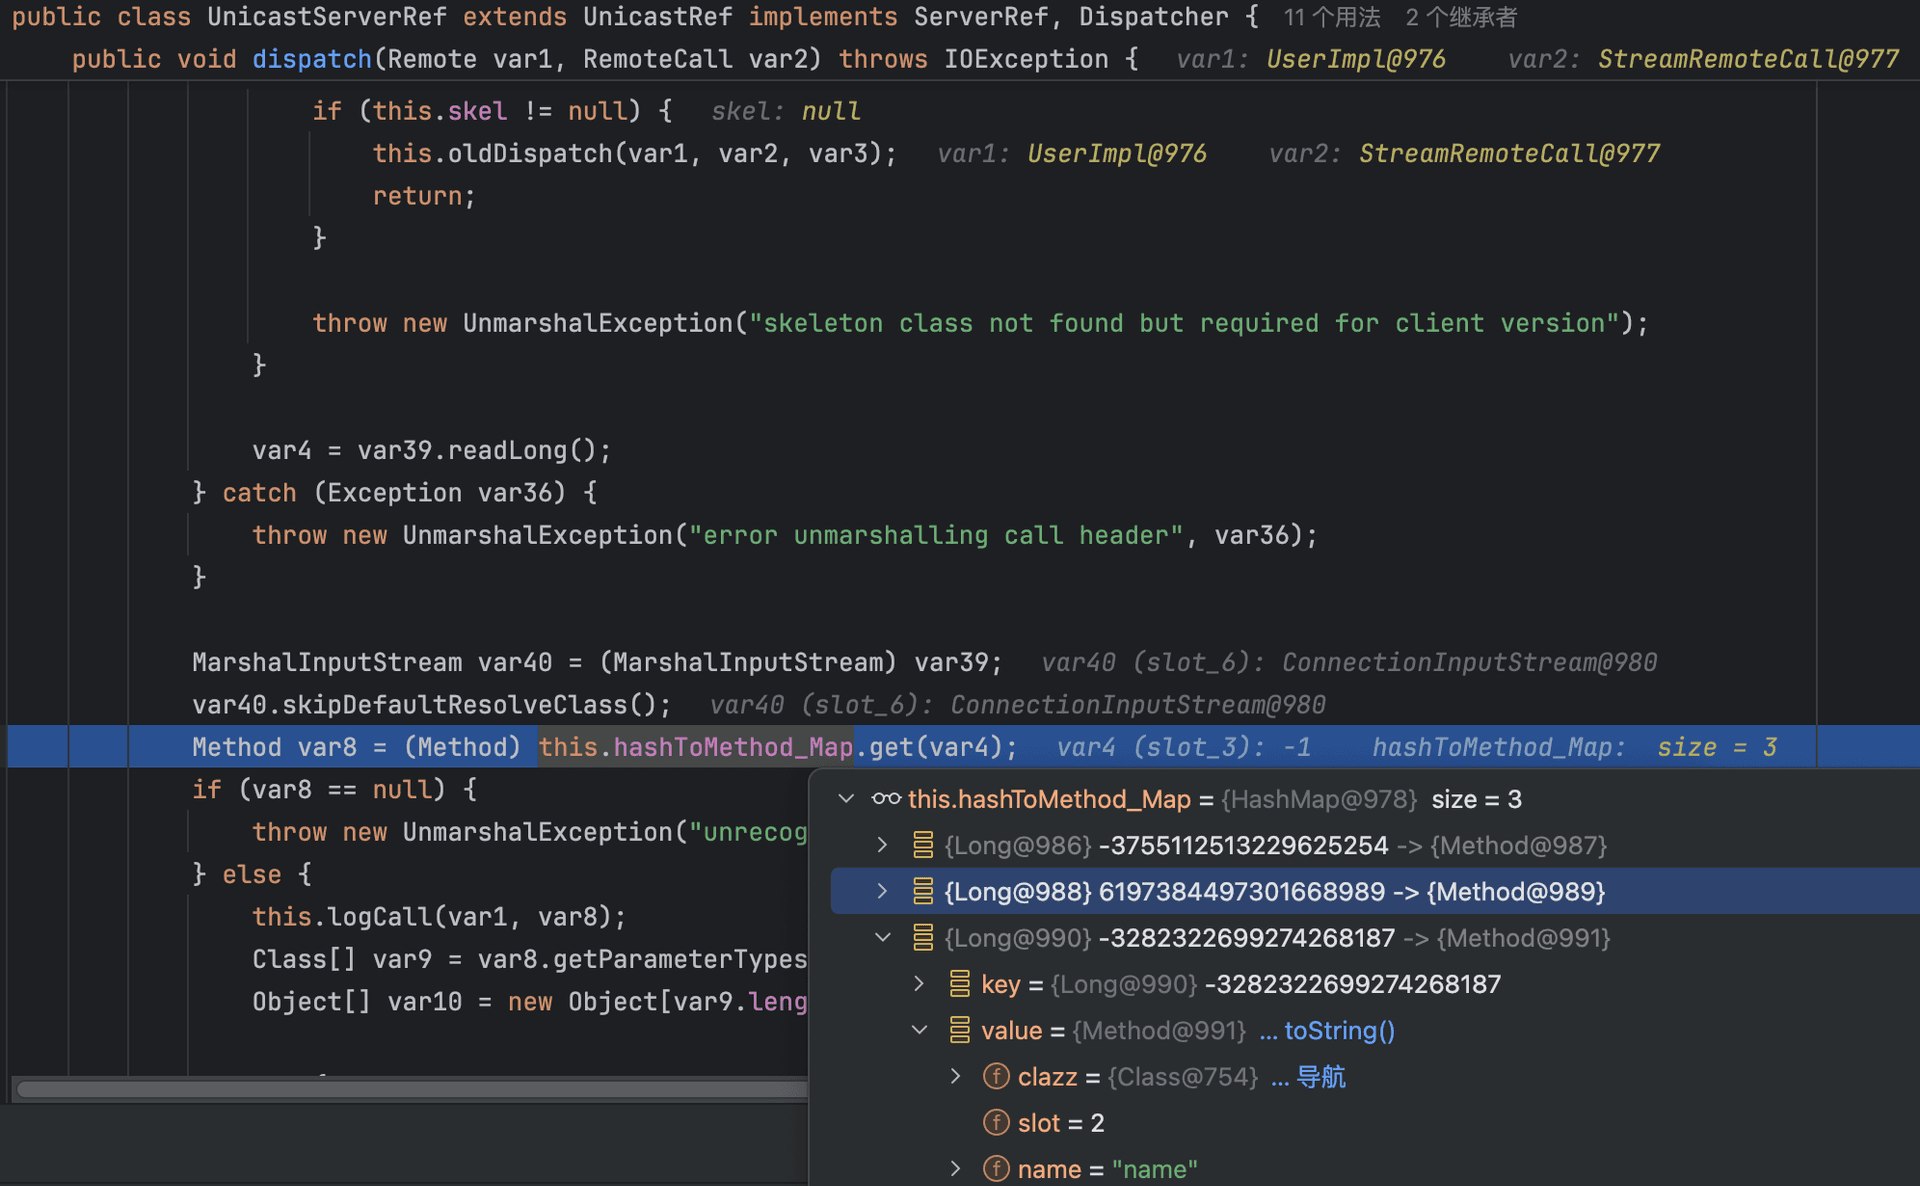Screen dimensions: 1920x1186
Task: Select the -3755112513229625254 entry row
Action: pos(1375,845)
